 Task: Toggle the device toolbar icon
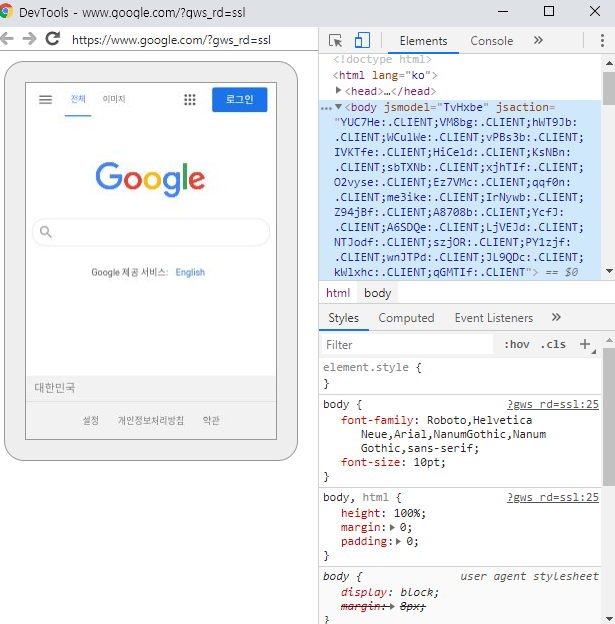click(362, 40)
